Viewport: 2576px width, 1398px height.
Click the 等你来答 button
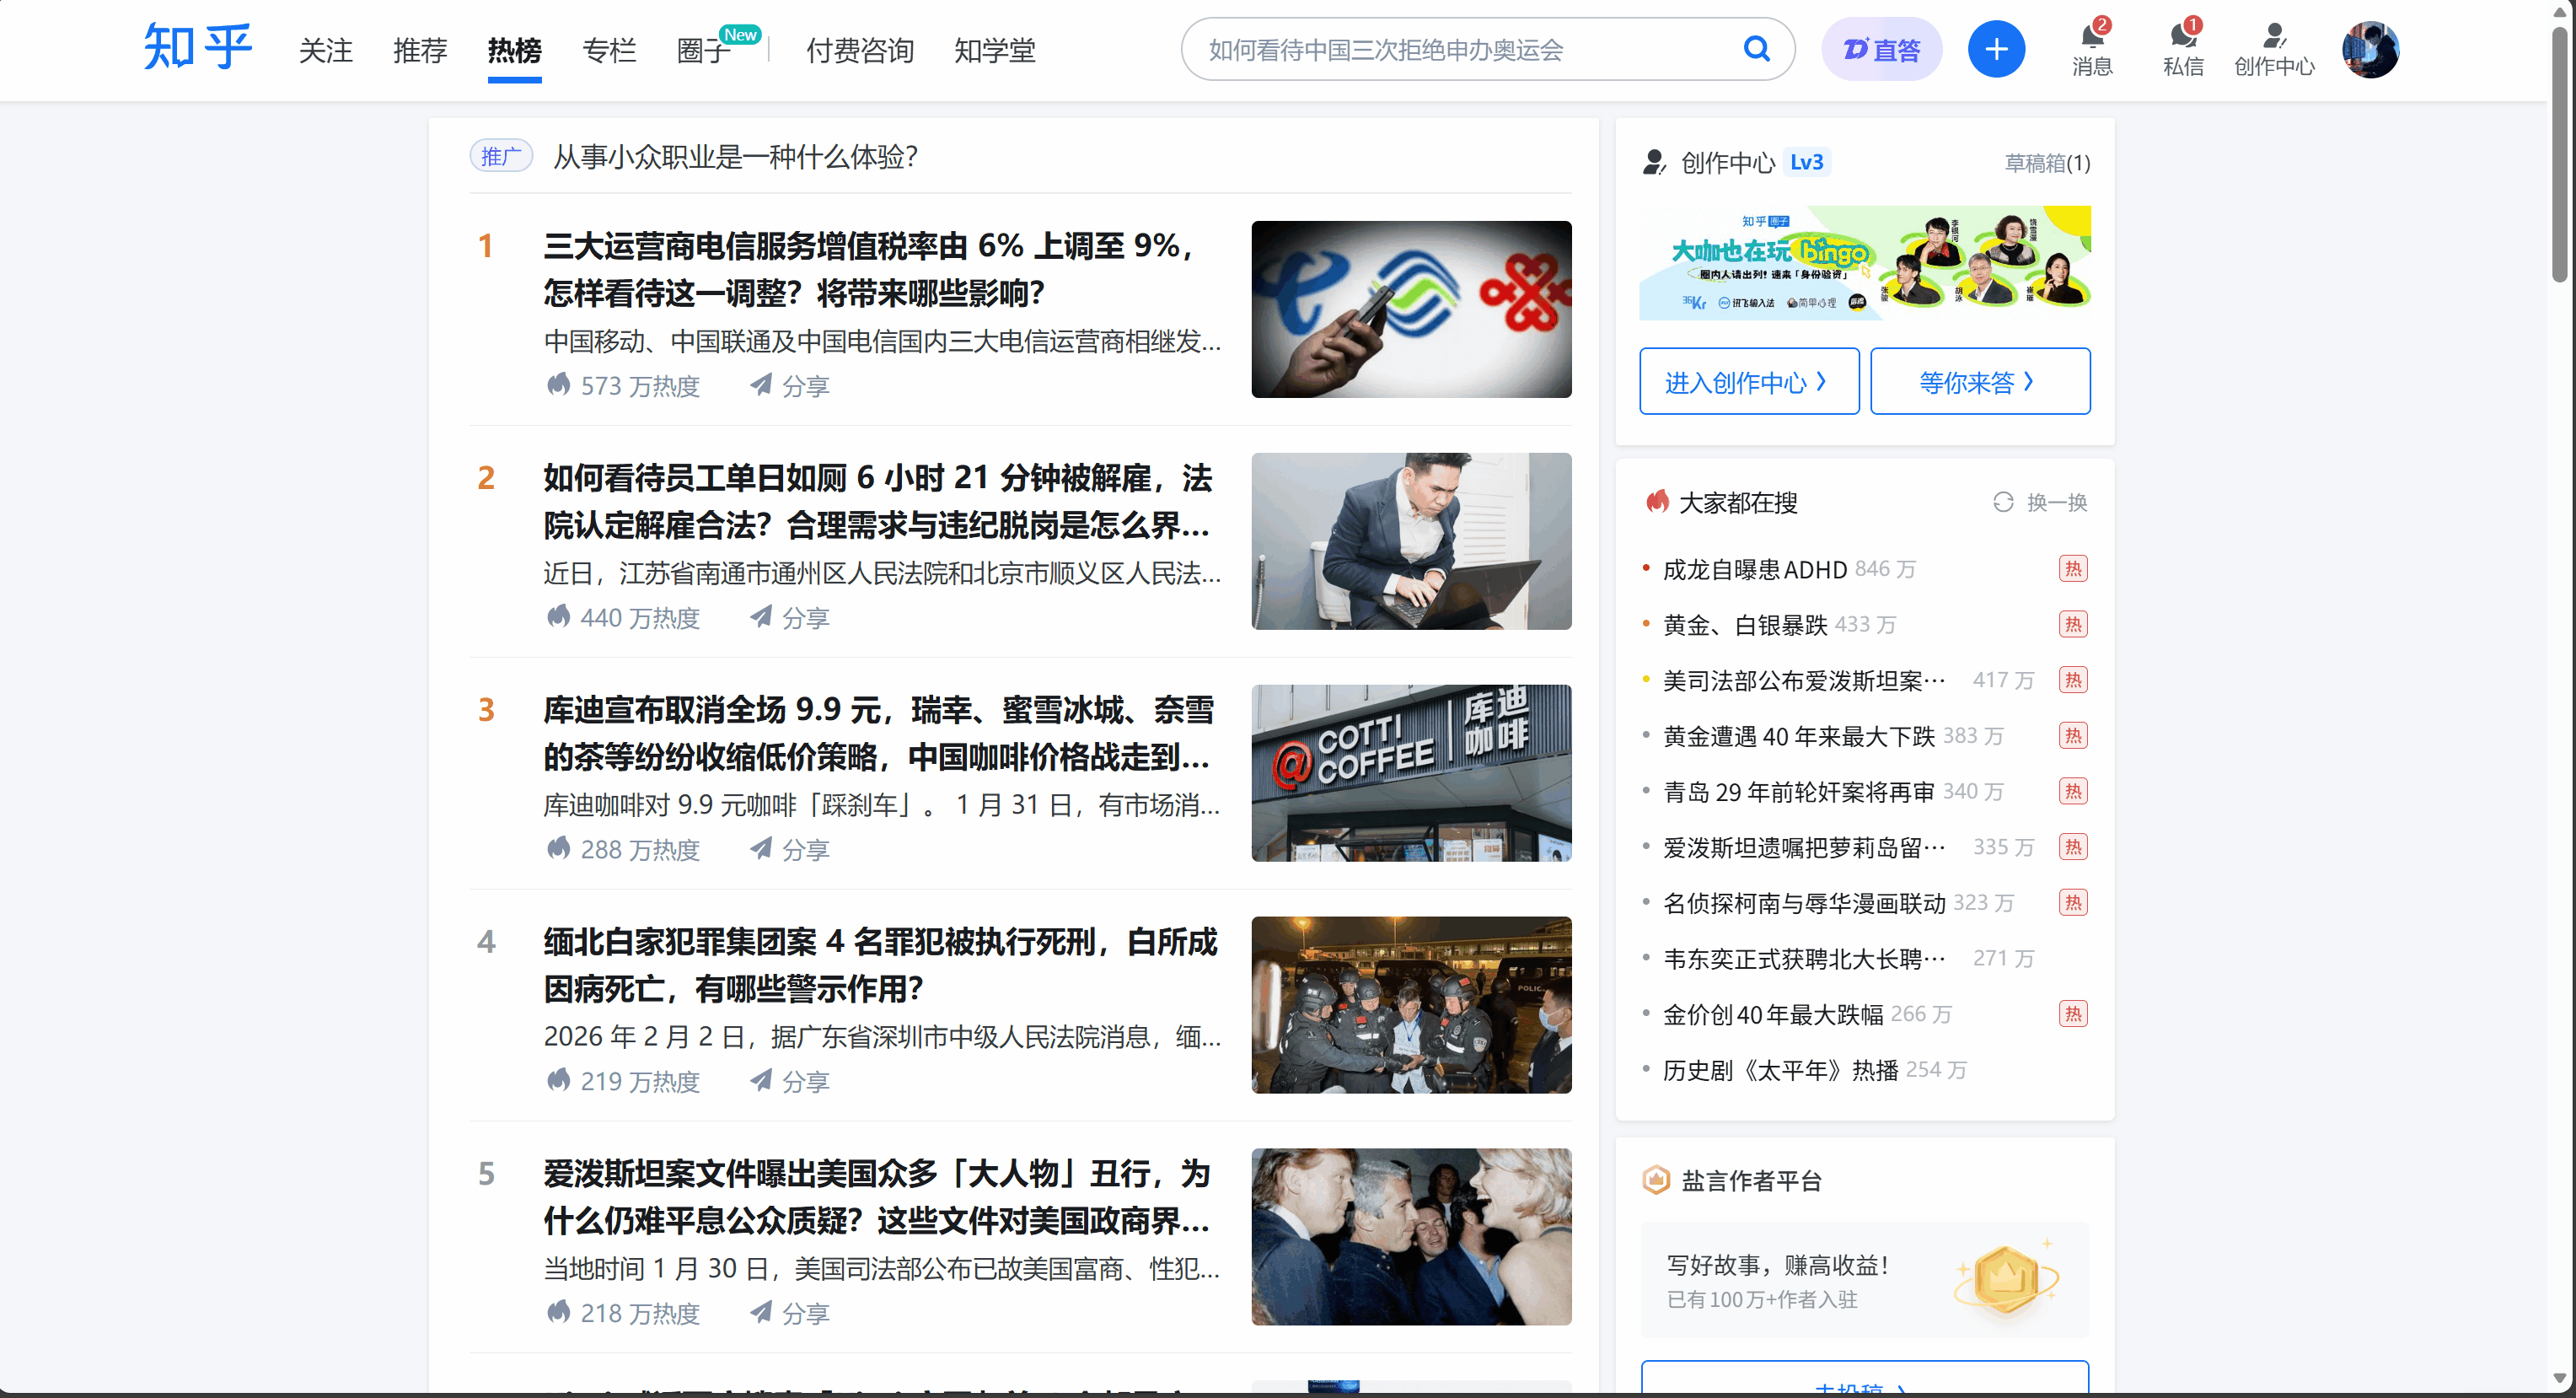click(x=1979, y=381)
